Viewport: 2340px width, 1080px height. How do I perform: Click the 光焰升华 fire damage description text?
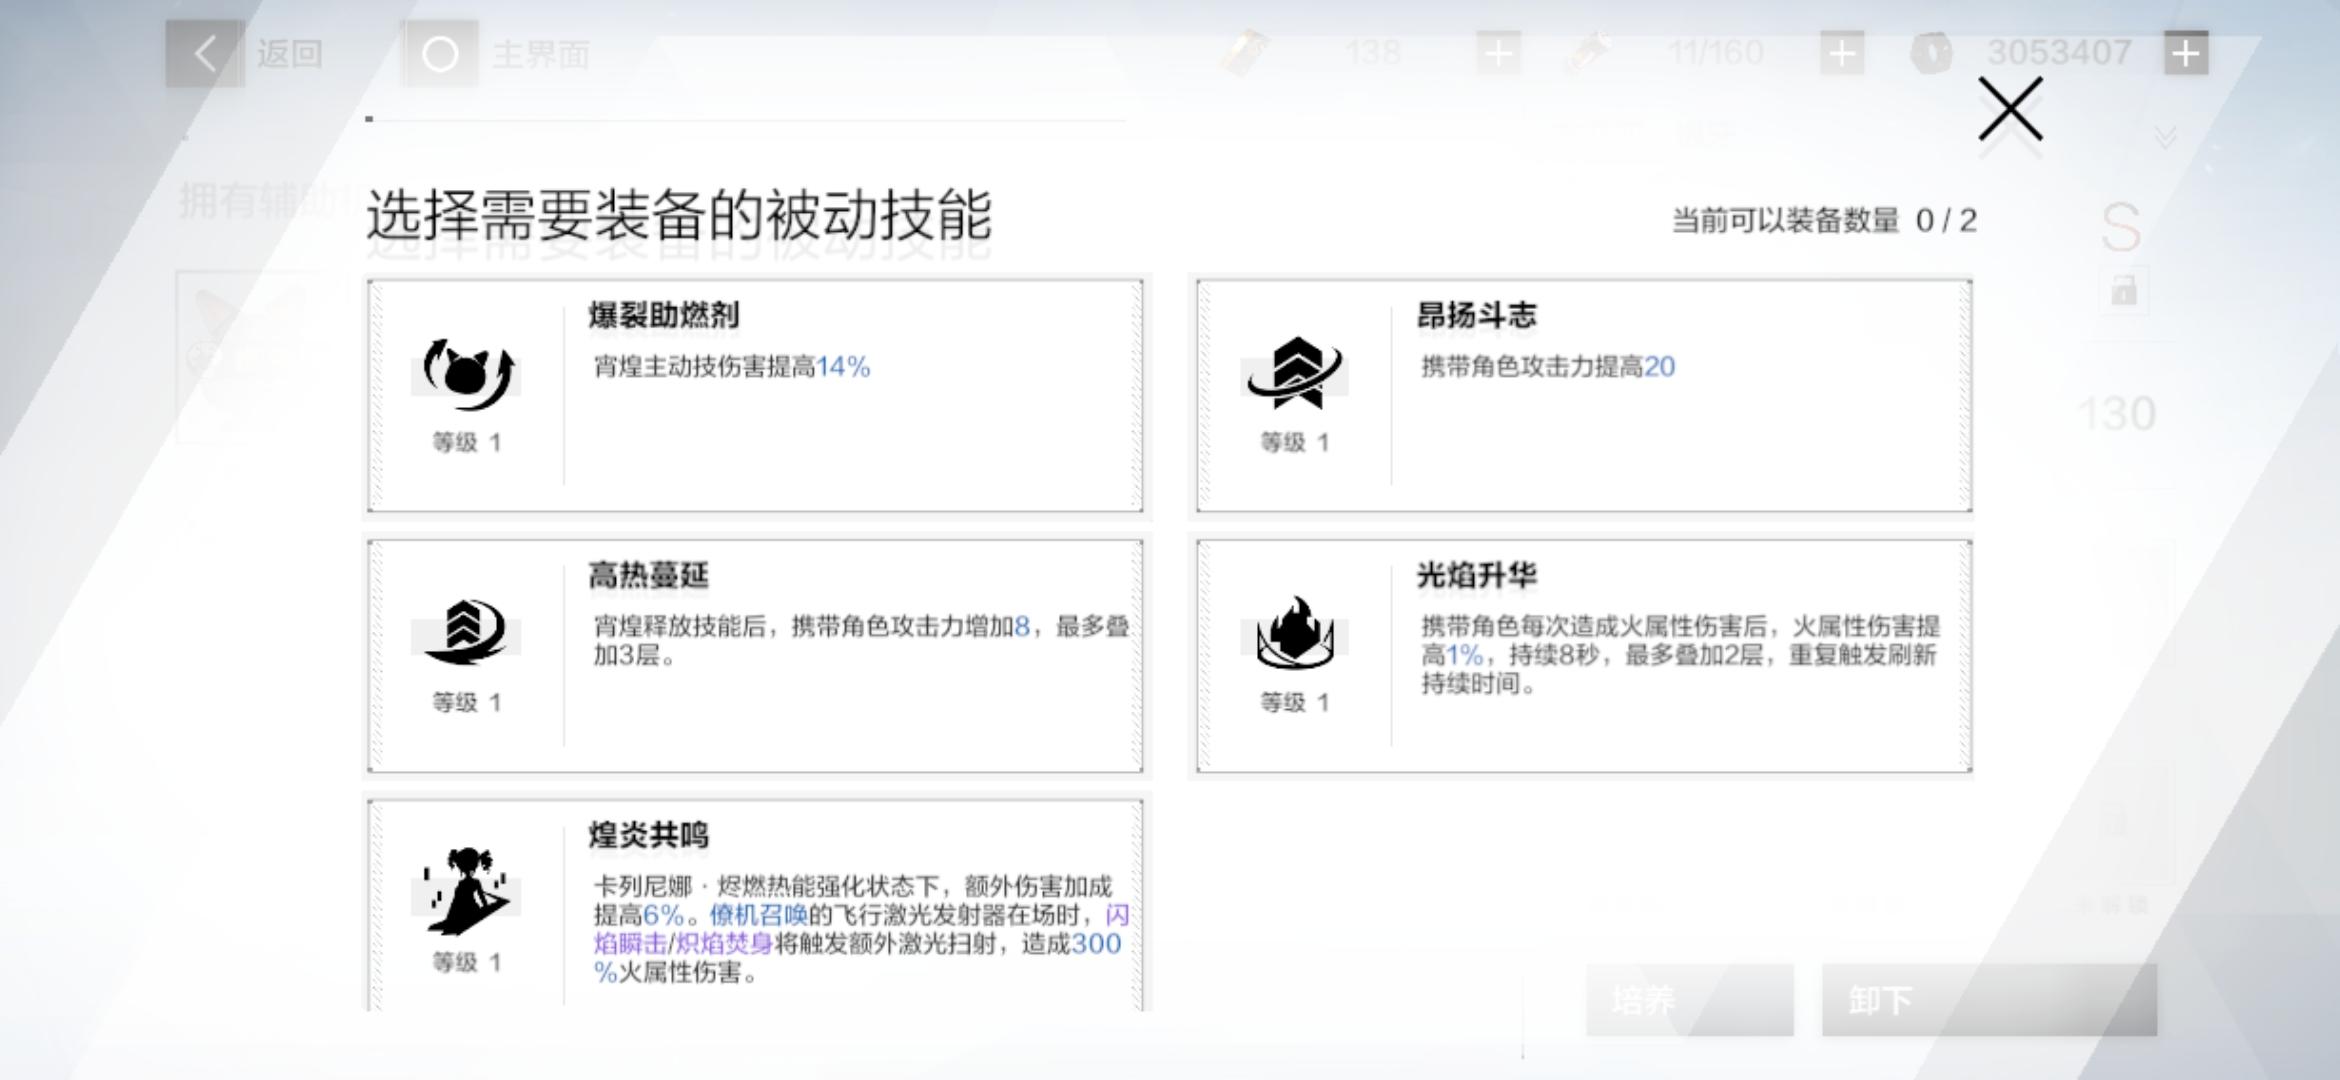[1681, 655]
